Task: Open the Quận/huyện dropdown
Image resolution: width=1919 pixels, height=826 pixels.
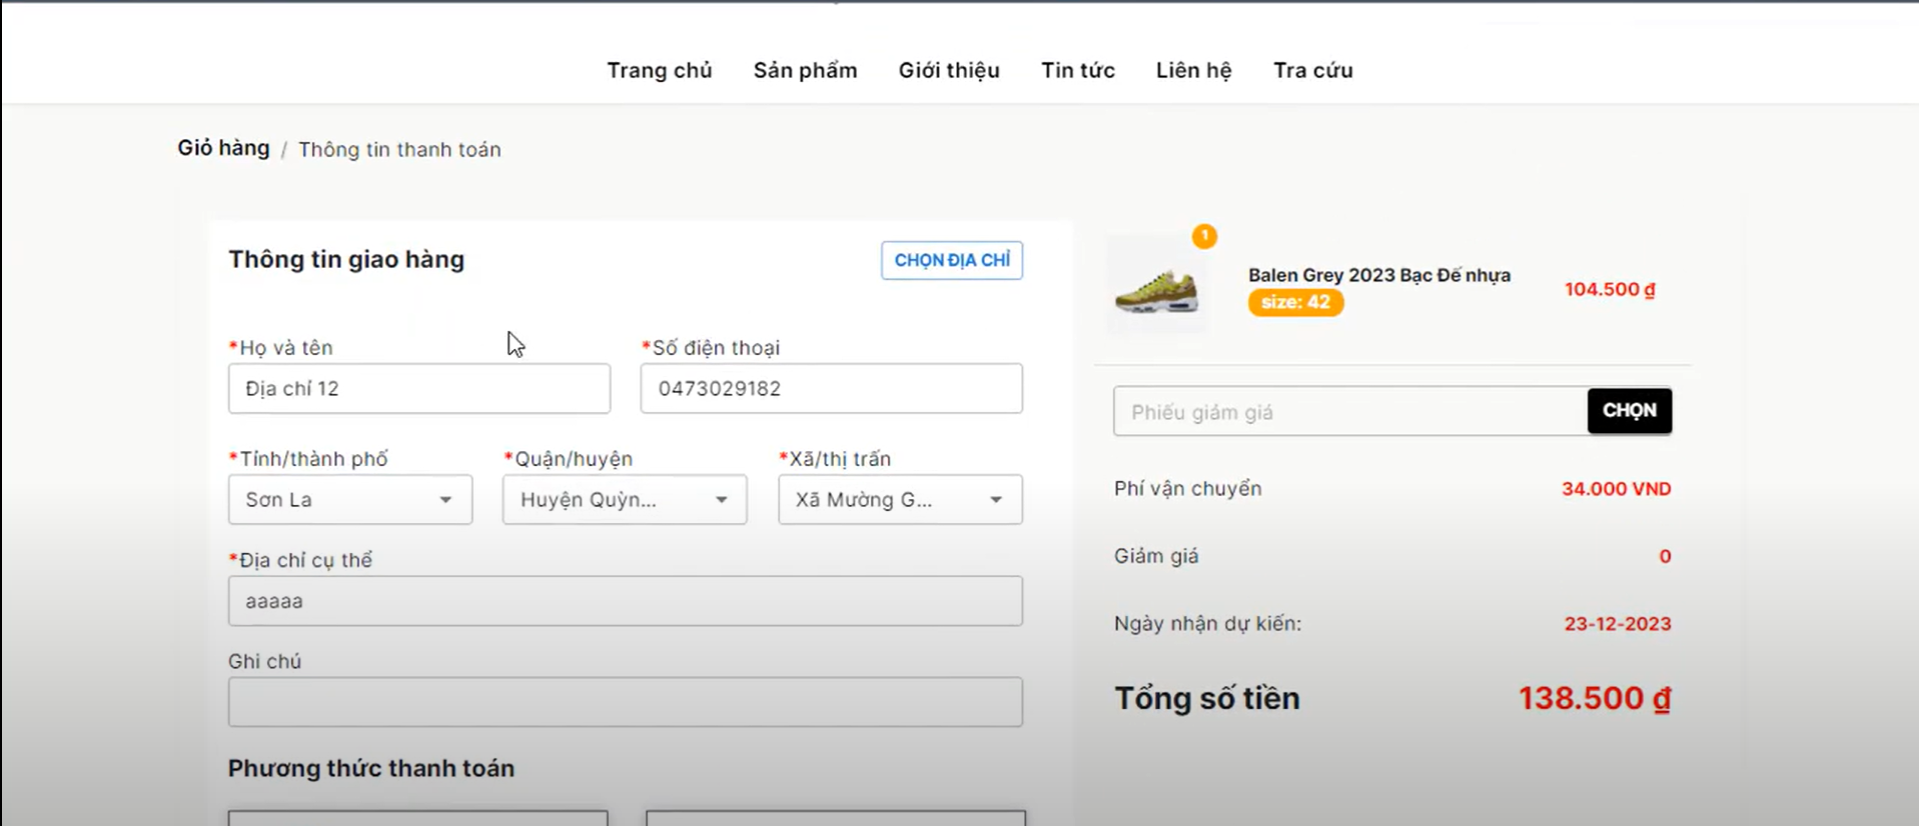Action: [624, 499]
